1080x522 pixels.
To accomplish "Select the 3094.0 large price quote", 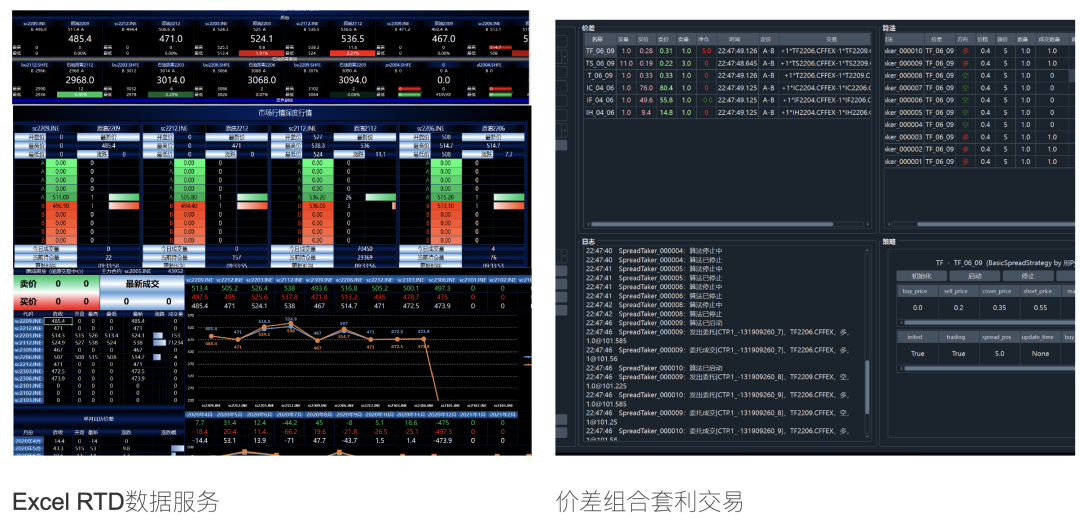I will 353,81.
